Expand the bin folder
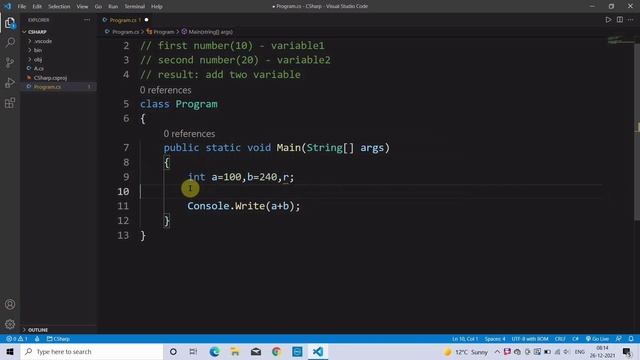Viewport: 640px width, 360px height. click(x=37, y=50)
